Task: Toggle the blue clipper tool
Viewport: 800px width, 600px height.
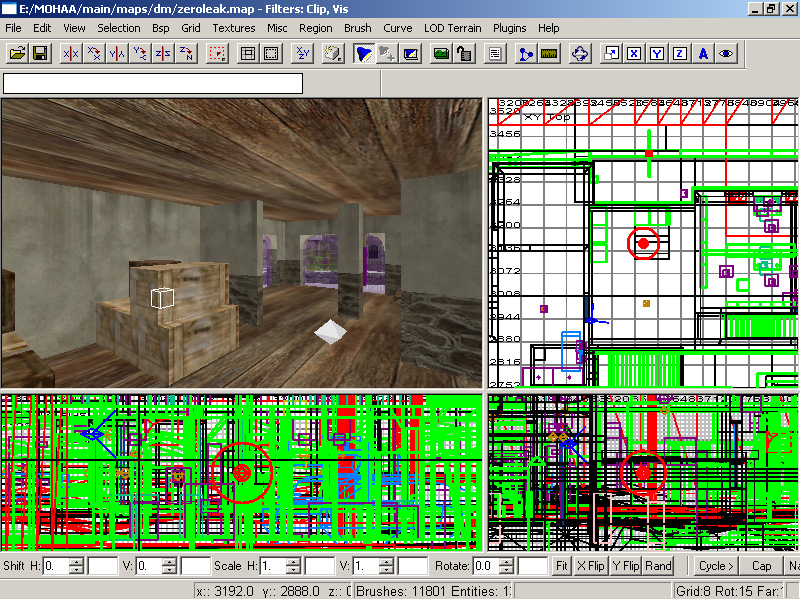Action: 364,53
